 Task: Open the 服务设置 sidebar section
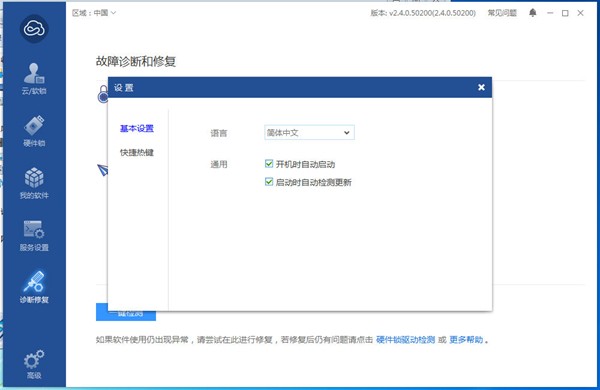34,235
